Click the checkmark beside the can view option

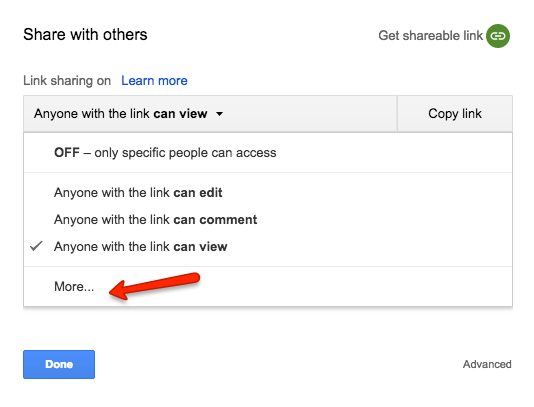(x=36, y=246)
